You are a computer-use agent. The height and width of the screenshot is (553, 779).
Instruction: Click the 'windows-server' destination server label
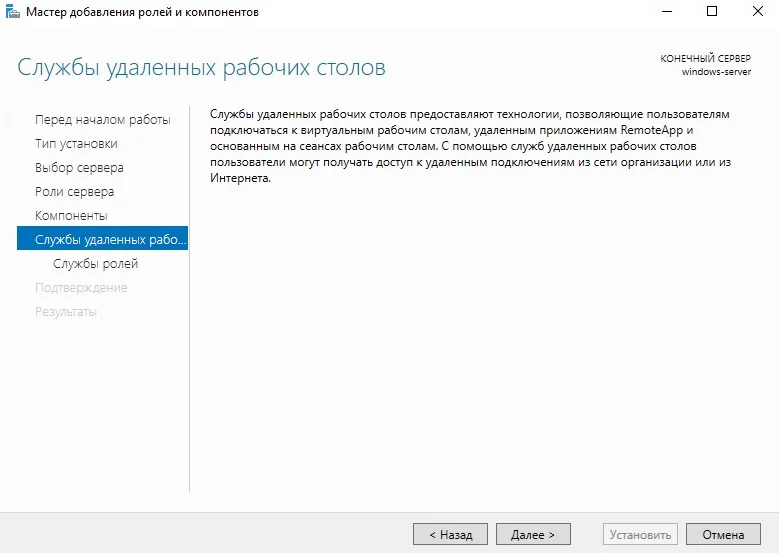[716, 72]
